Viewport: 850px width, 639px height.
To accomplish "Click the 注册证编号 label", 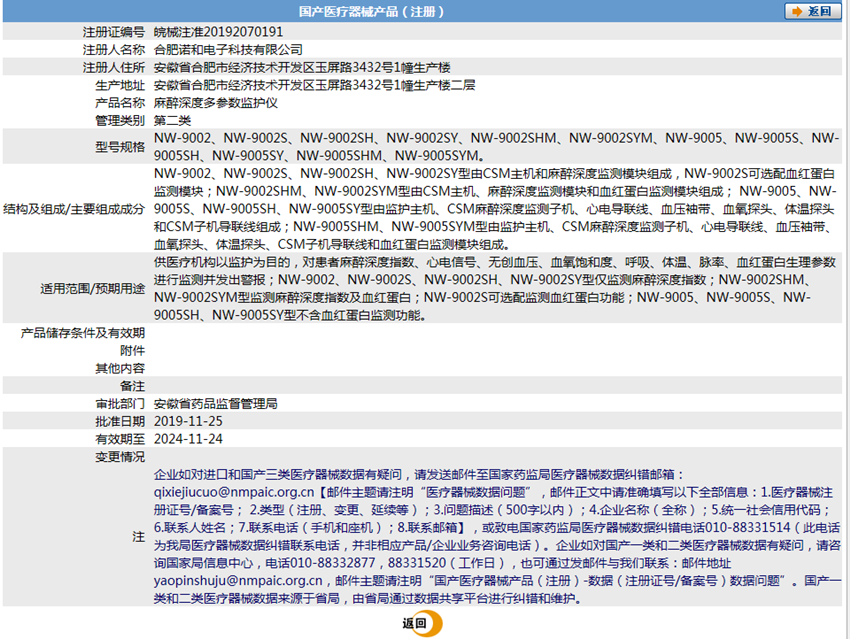I will (114, 32).
